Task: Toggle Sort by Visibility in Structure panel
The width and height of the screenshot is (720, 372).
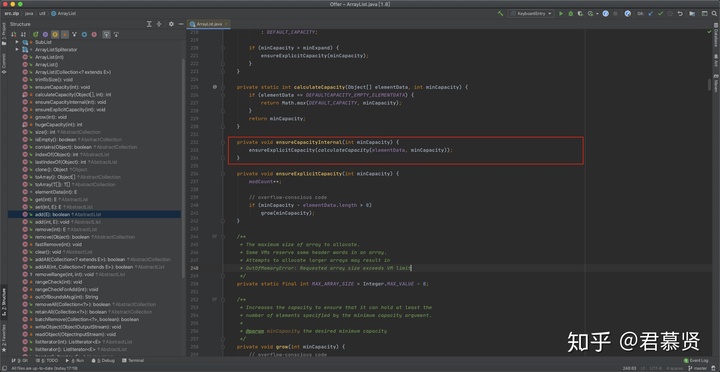Action: (13, 34)
